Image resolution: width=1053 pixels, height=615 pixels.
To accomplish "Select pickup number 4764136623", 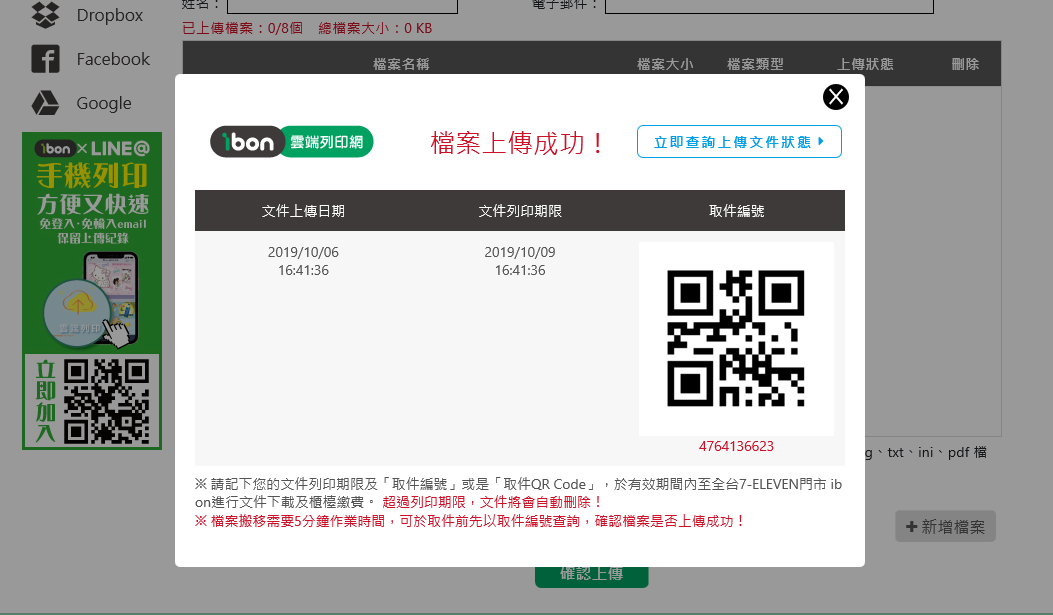I will pyautogui.click(x=736, y=446).
